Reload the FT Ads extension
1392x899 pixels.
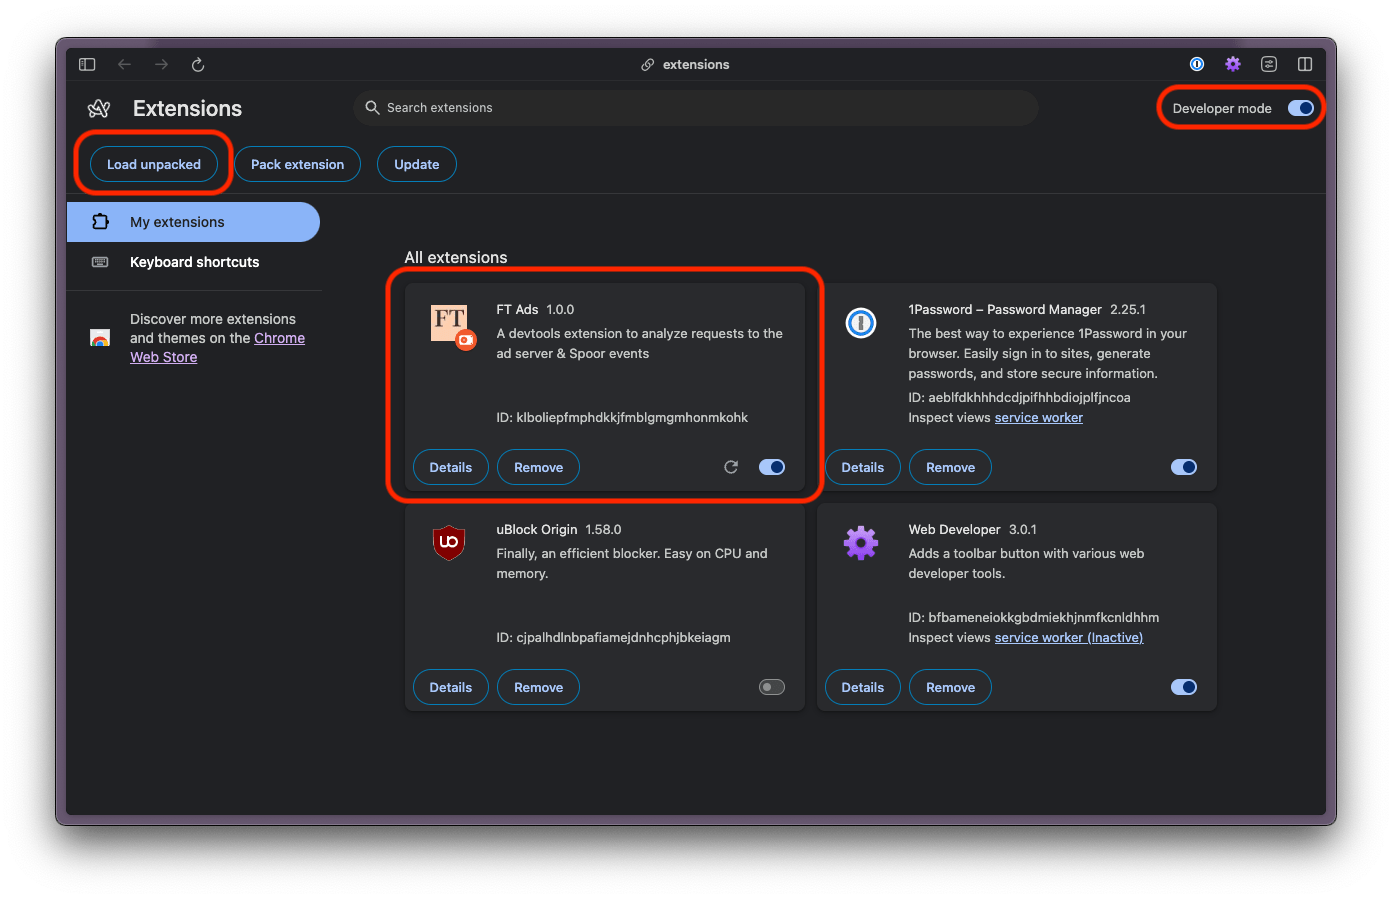coord(731,467)
